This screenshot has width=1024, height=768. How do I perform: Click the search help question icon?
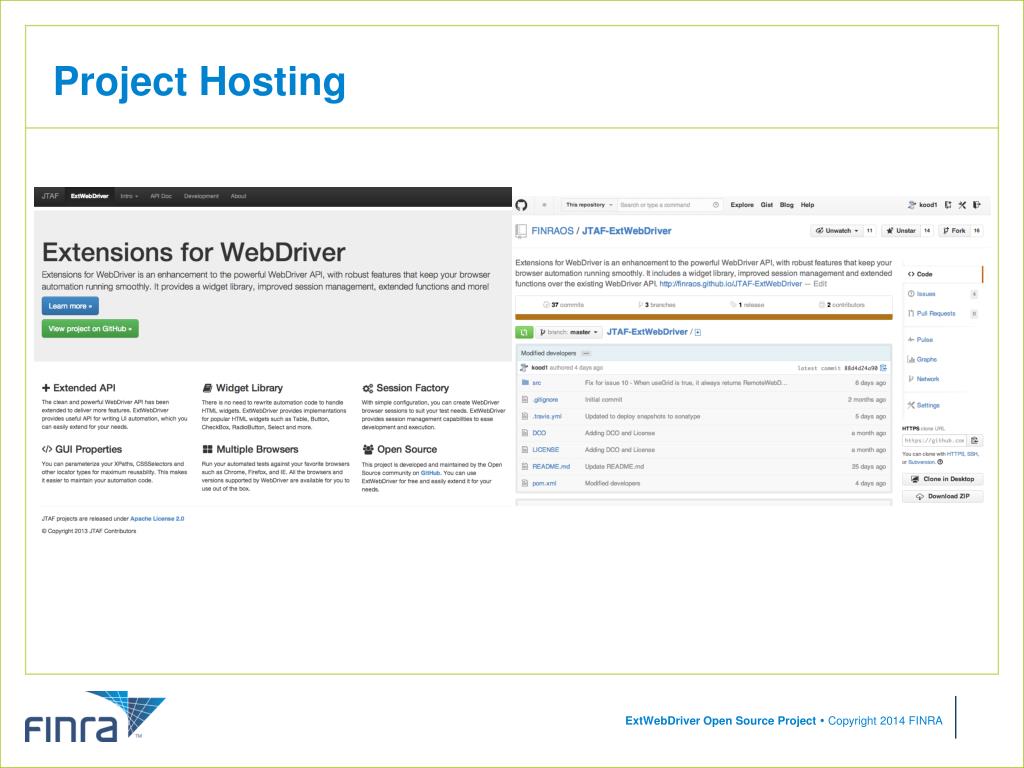pyautogui.click(x=716, y=205)
